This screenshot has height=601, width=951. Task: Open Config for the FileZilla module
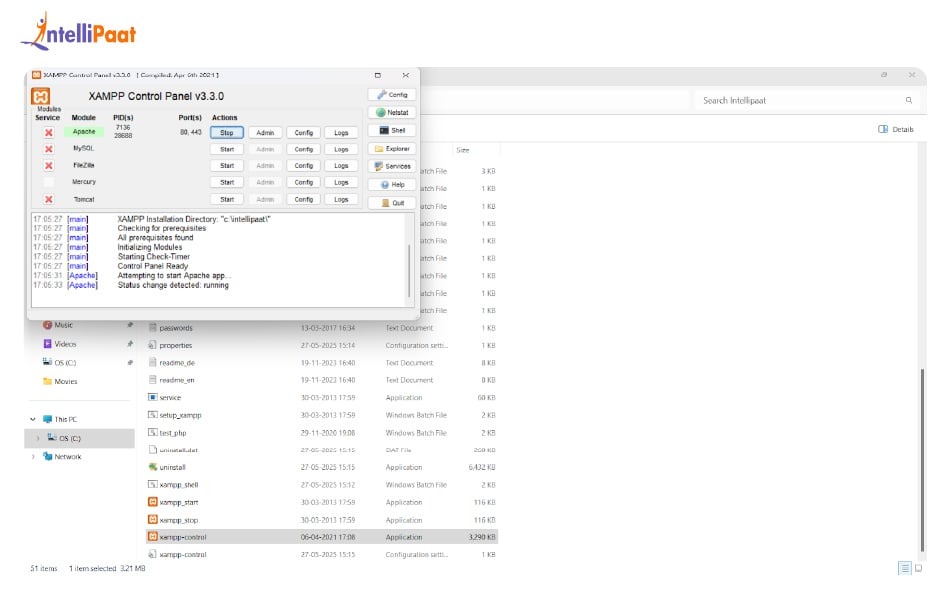(303, 166)
